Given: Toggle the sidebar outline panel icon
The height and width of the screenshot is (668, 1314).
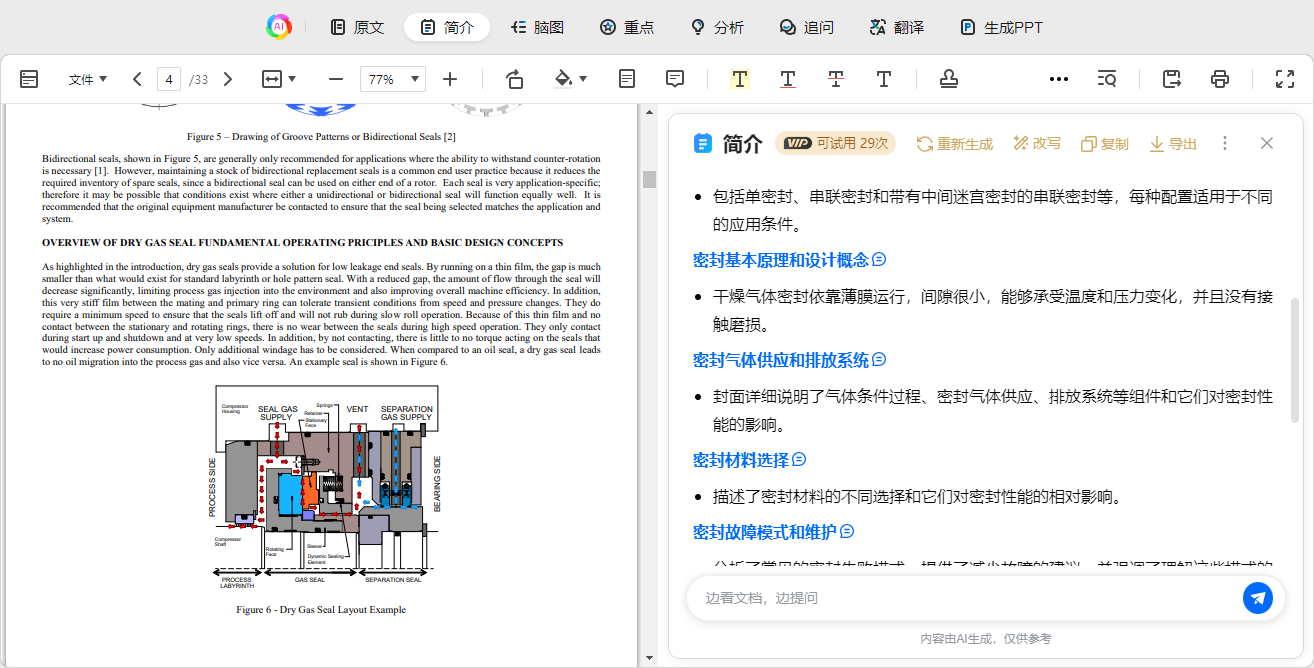Looking at the screenshot, I should pyautogui.click(x=29, y=79).
